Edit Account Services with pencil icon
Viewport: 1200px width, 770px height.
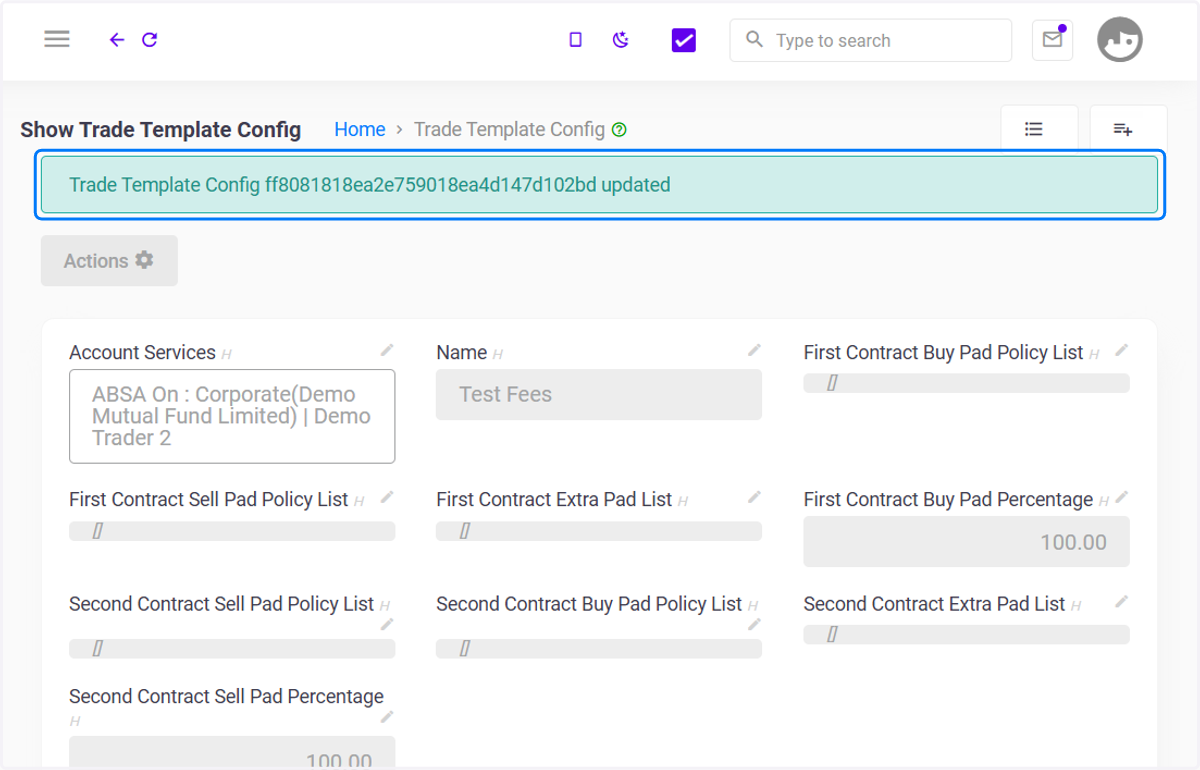tap(387, 350)
